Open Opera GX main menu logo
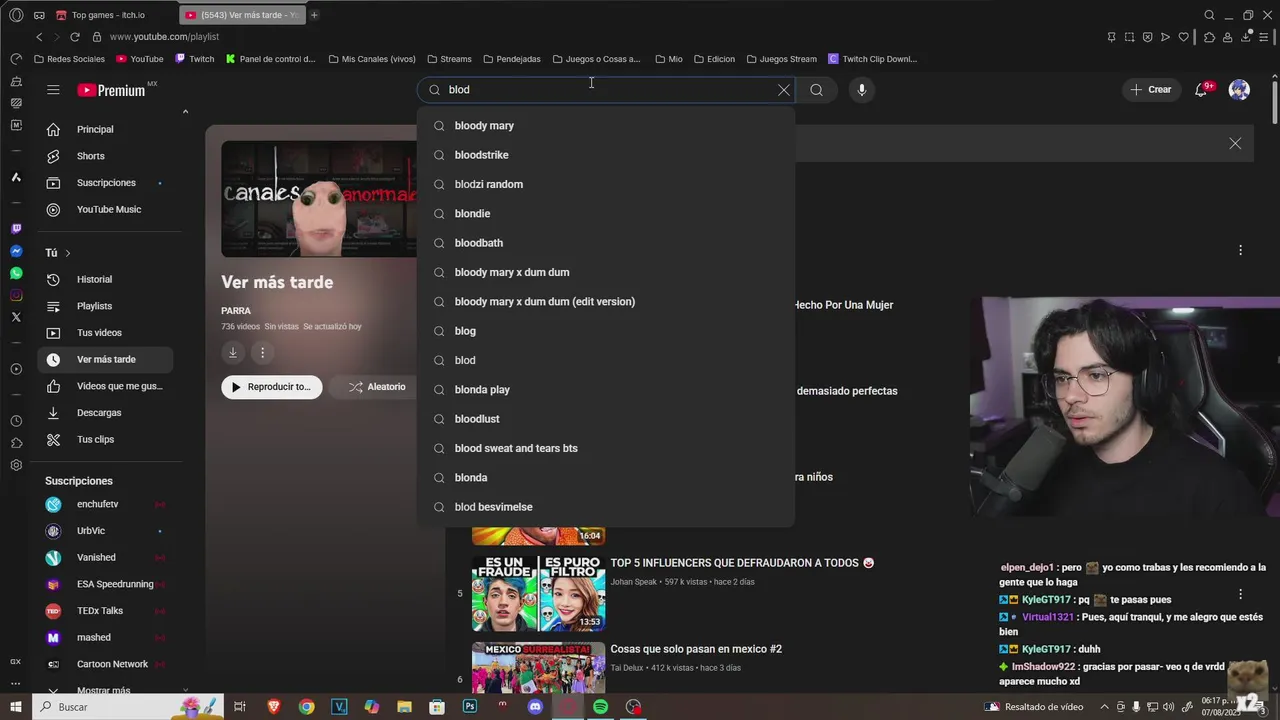 (16, 15)
